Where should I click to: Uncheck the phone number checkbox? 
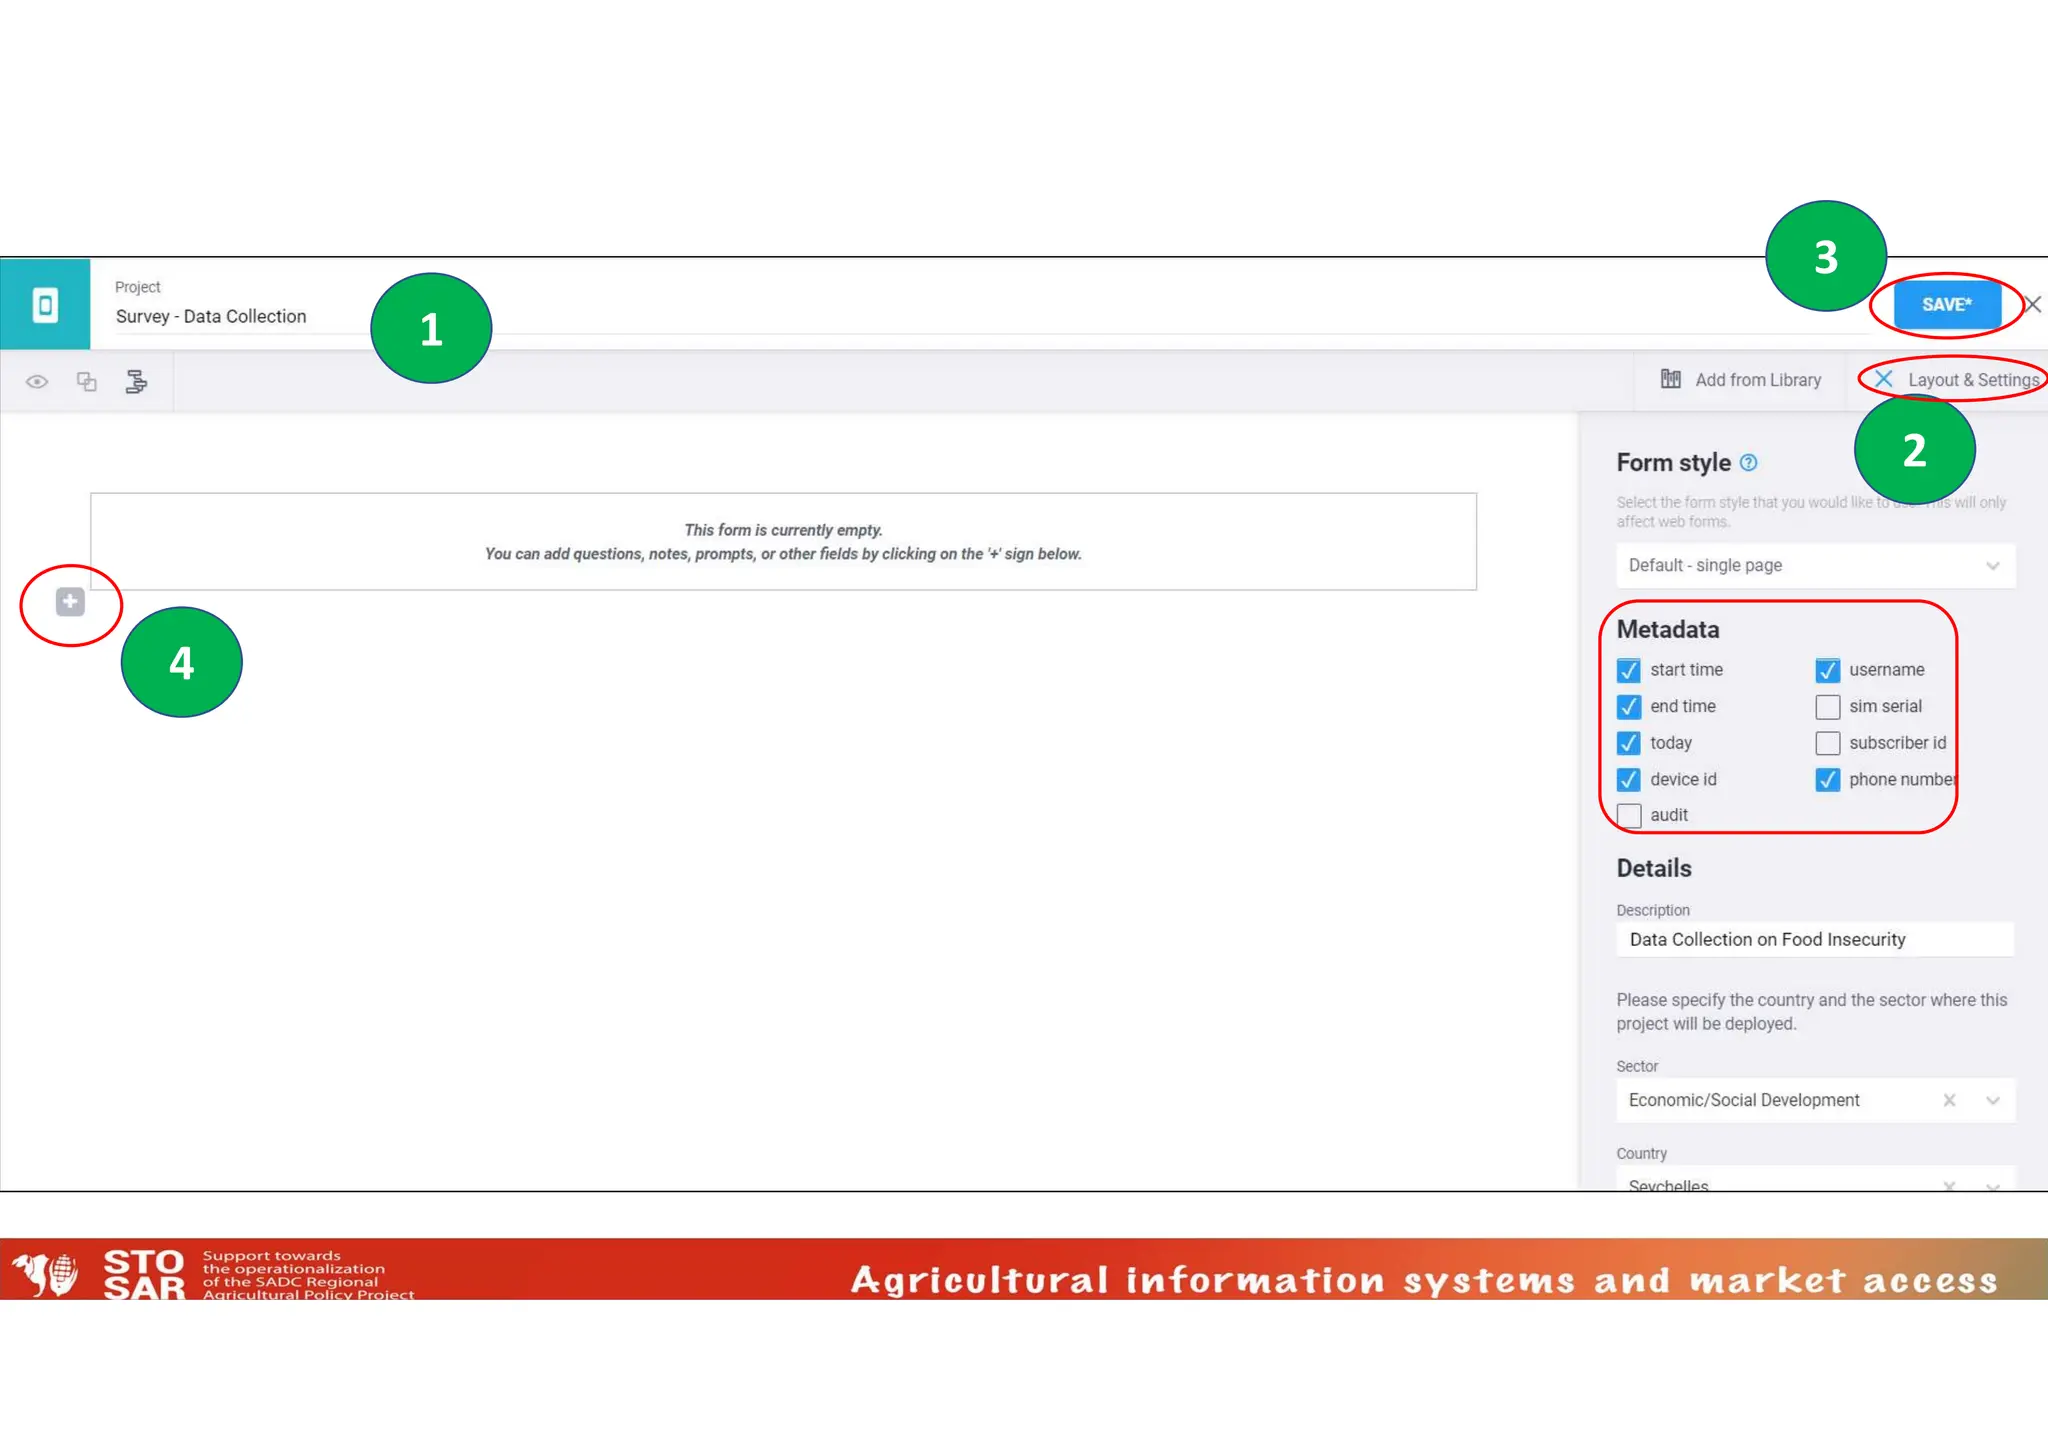[1828, 779]
